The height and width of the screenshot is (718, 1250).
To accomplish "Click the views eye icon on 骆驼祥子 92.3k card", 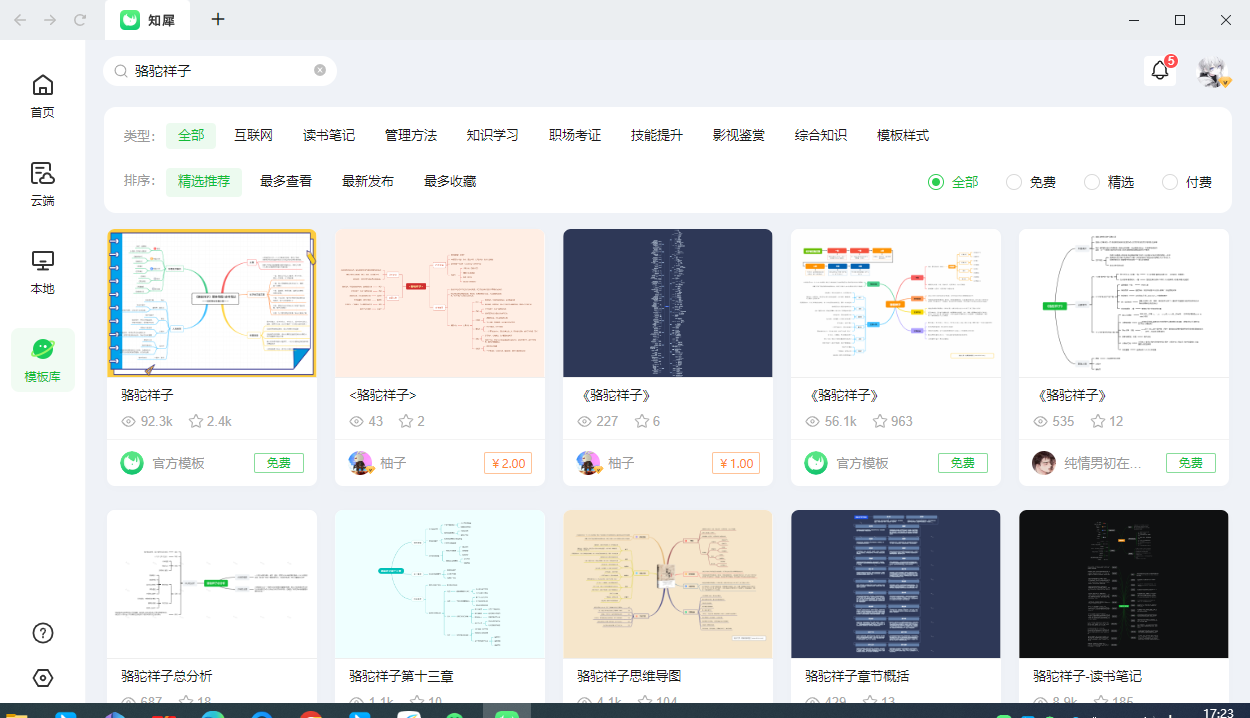I will [x=128, y=422].
